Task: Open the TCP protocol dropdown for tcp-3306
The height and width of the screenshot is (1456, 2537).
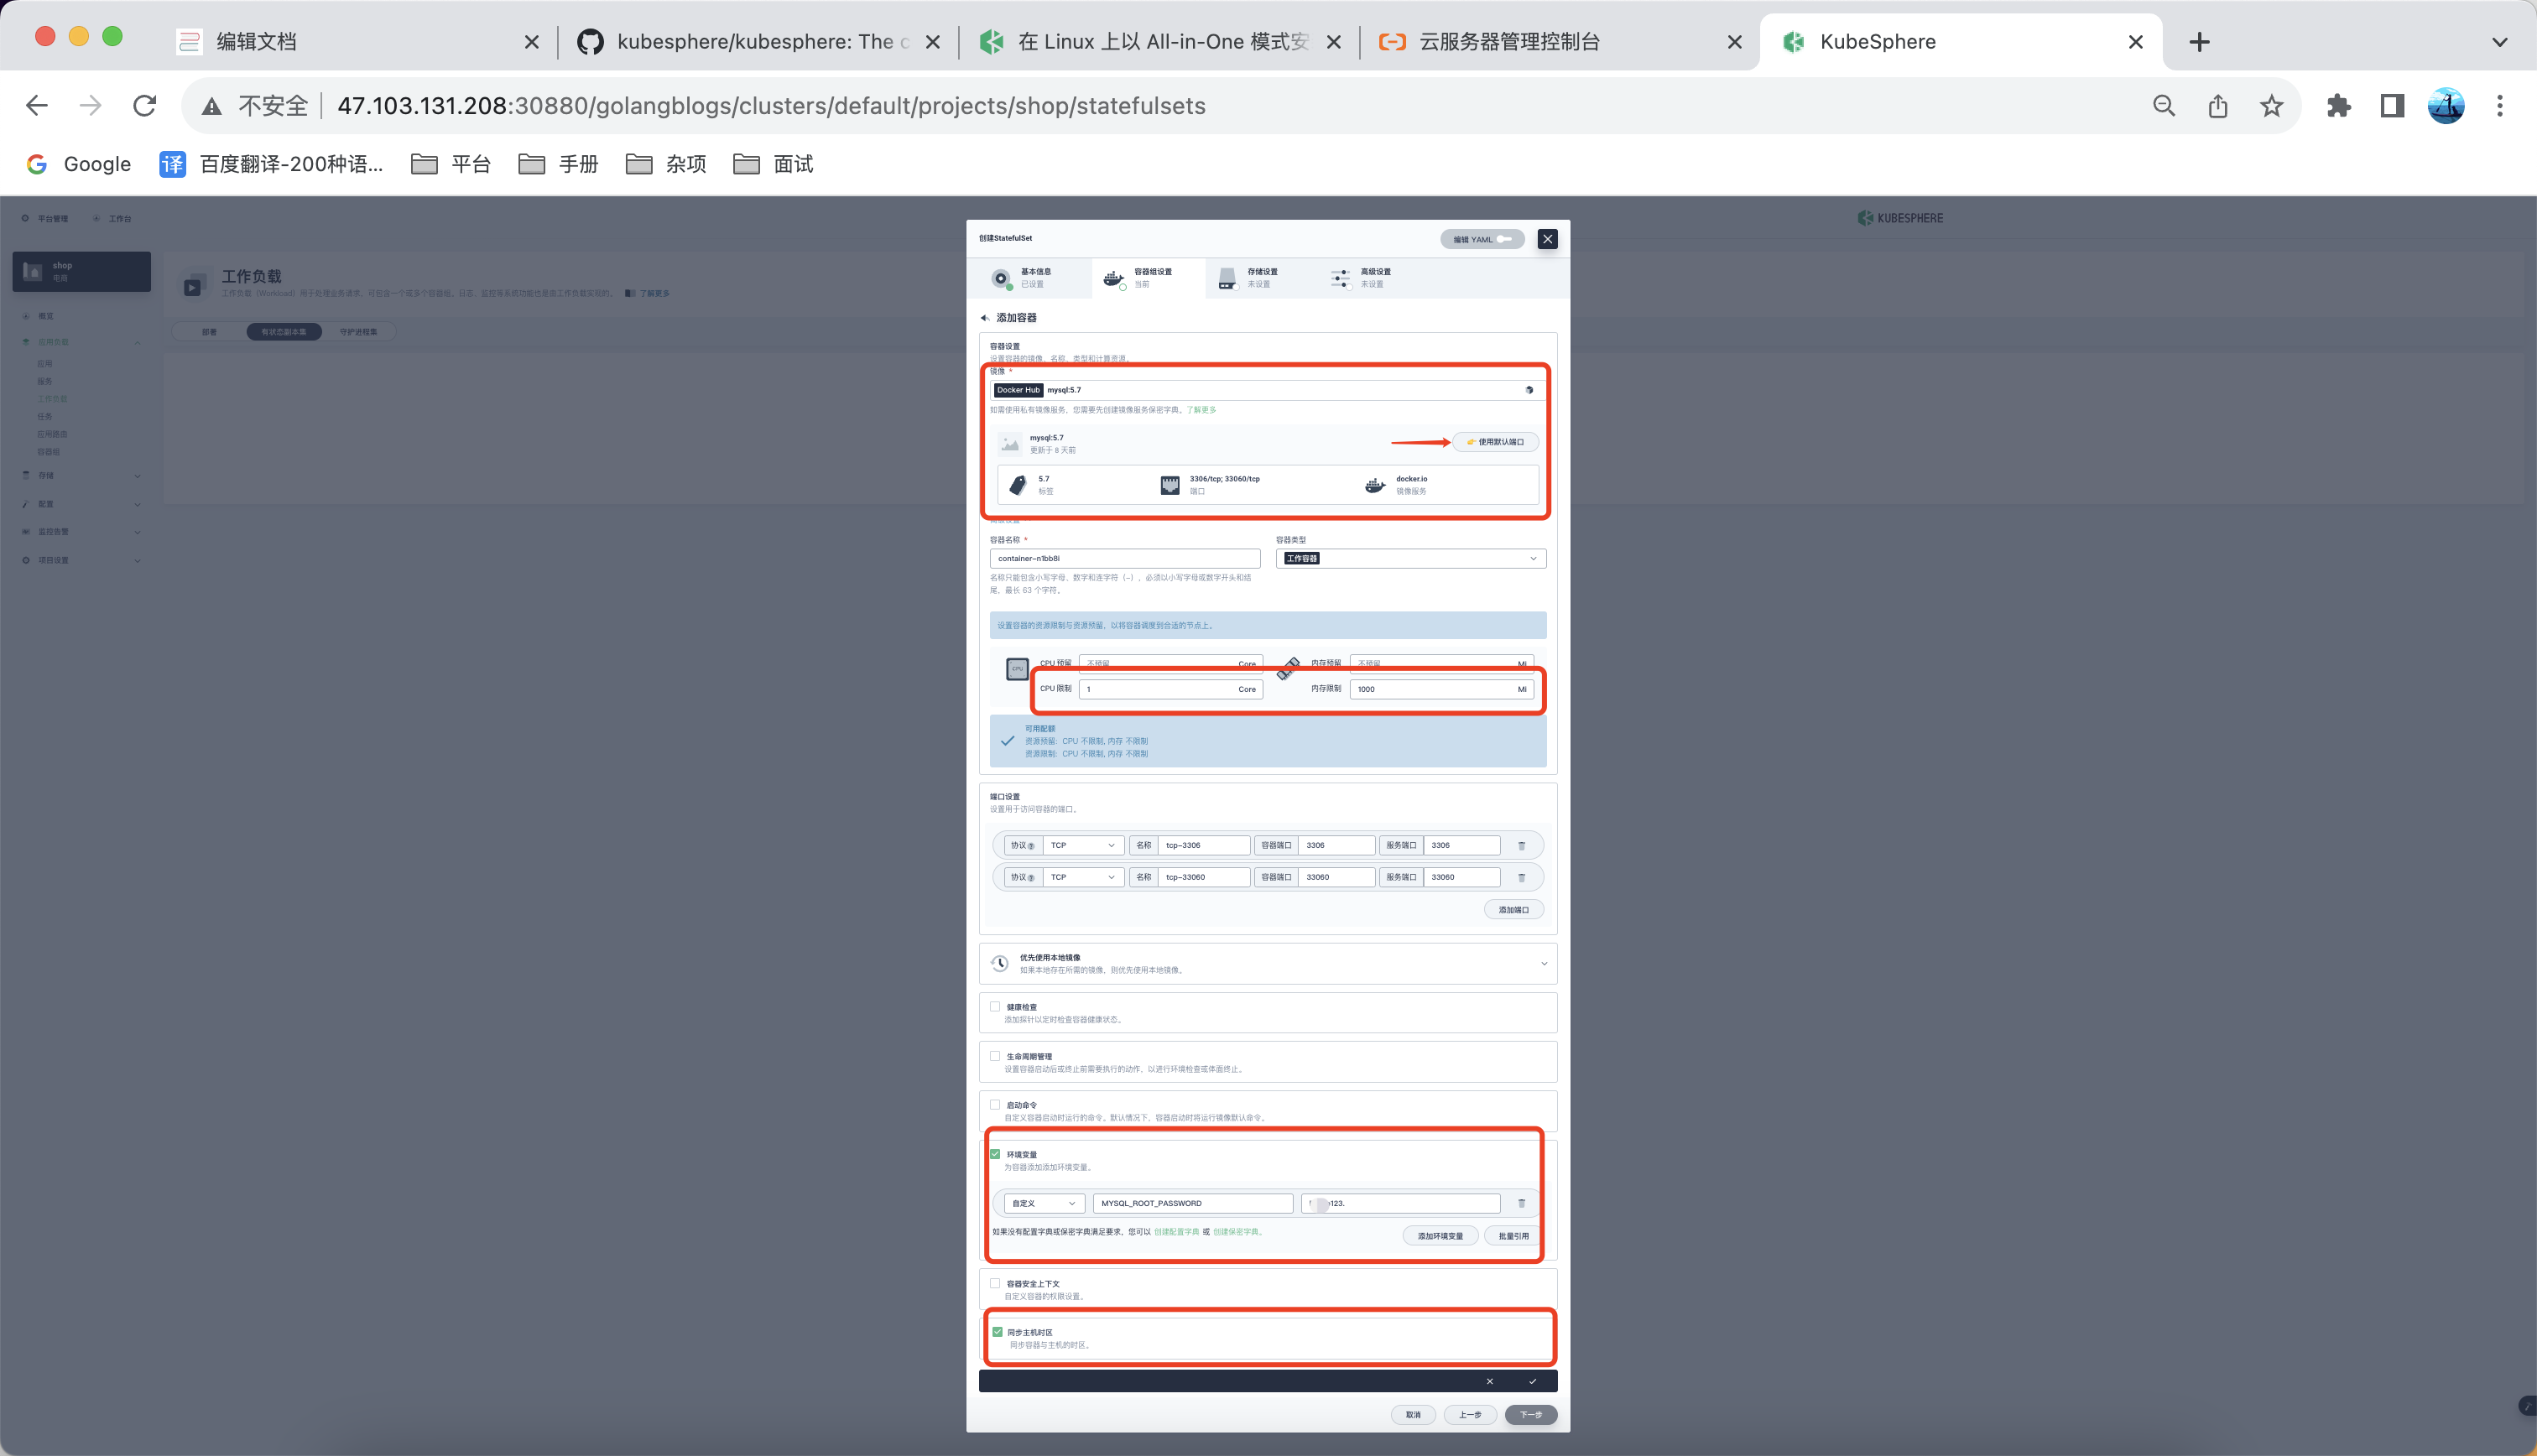Action: click(1083, 846)
